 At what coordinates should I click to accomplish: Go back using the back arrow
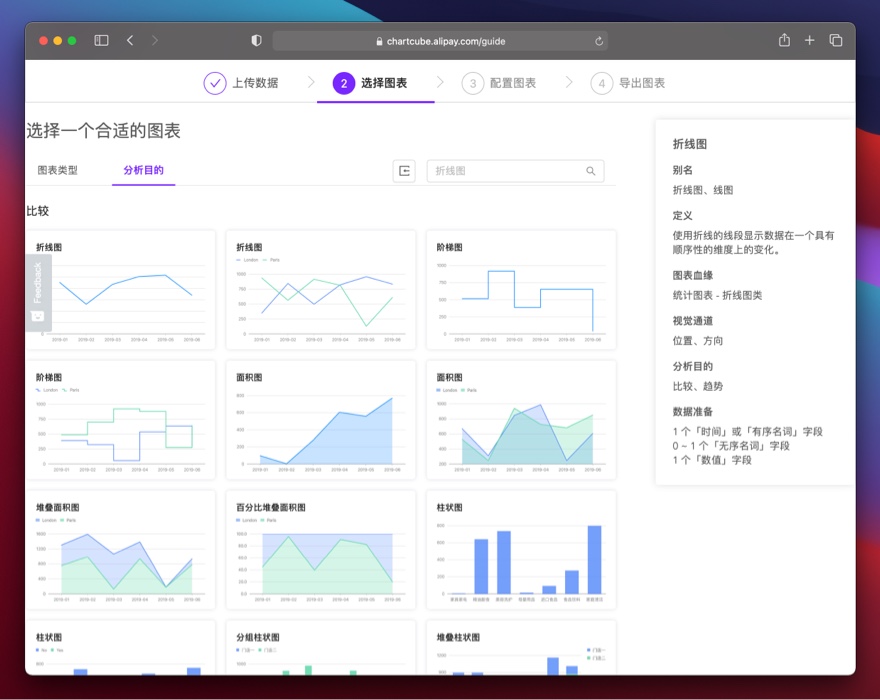(130, 41)
